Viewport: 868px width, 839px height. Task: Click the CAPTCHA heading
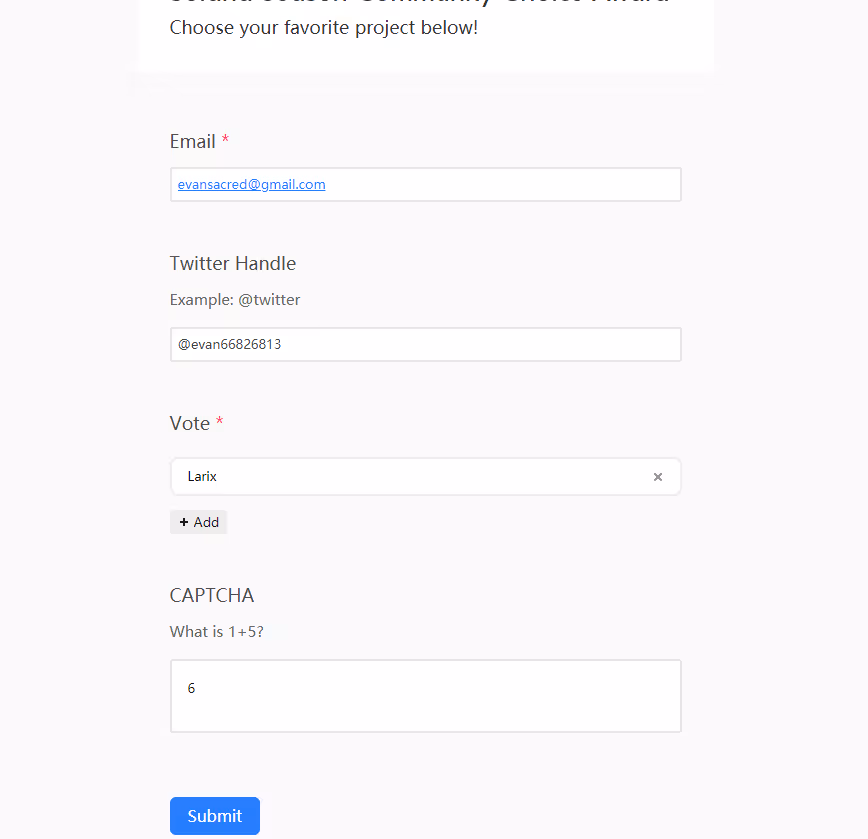[x=211, y=595]
